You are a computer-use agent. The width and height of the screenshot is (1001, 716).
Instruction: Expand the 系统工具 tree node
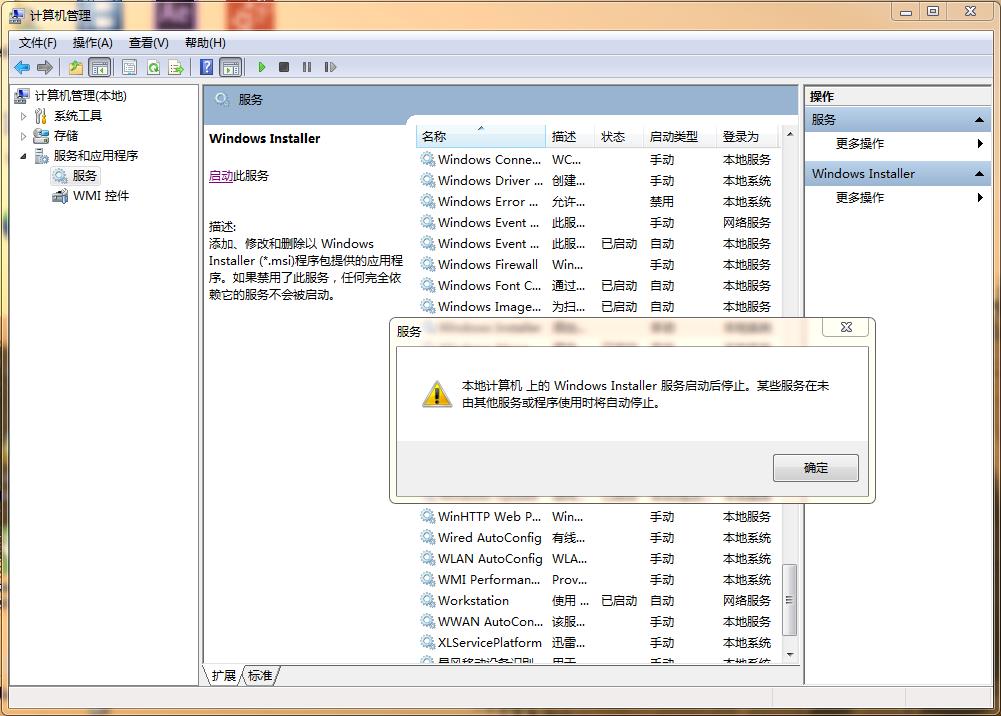pos(24,116)
